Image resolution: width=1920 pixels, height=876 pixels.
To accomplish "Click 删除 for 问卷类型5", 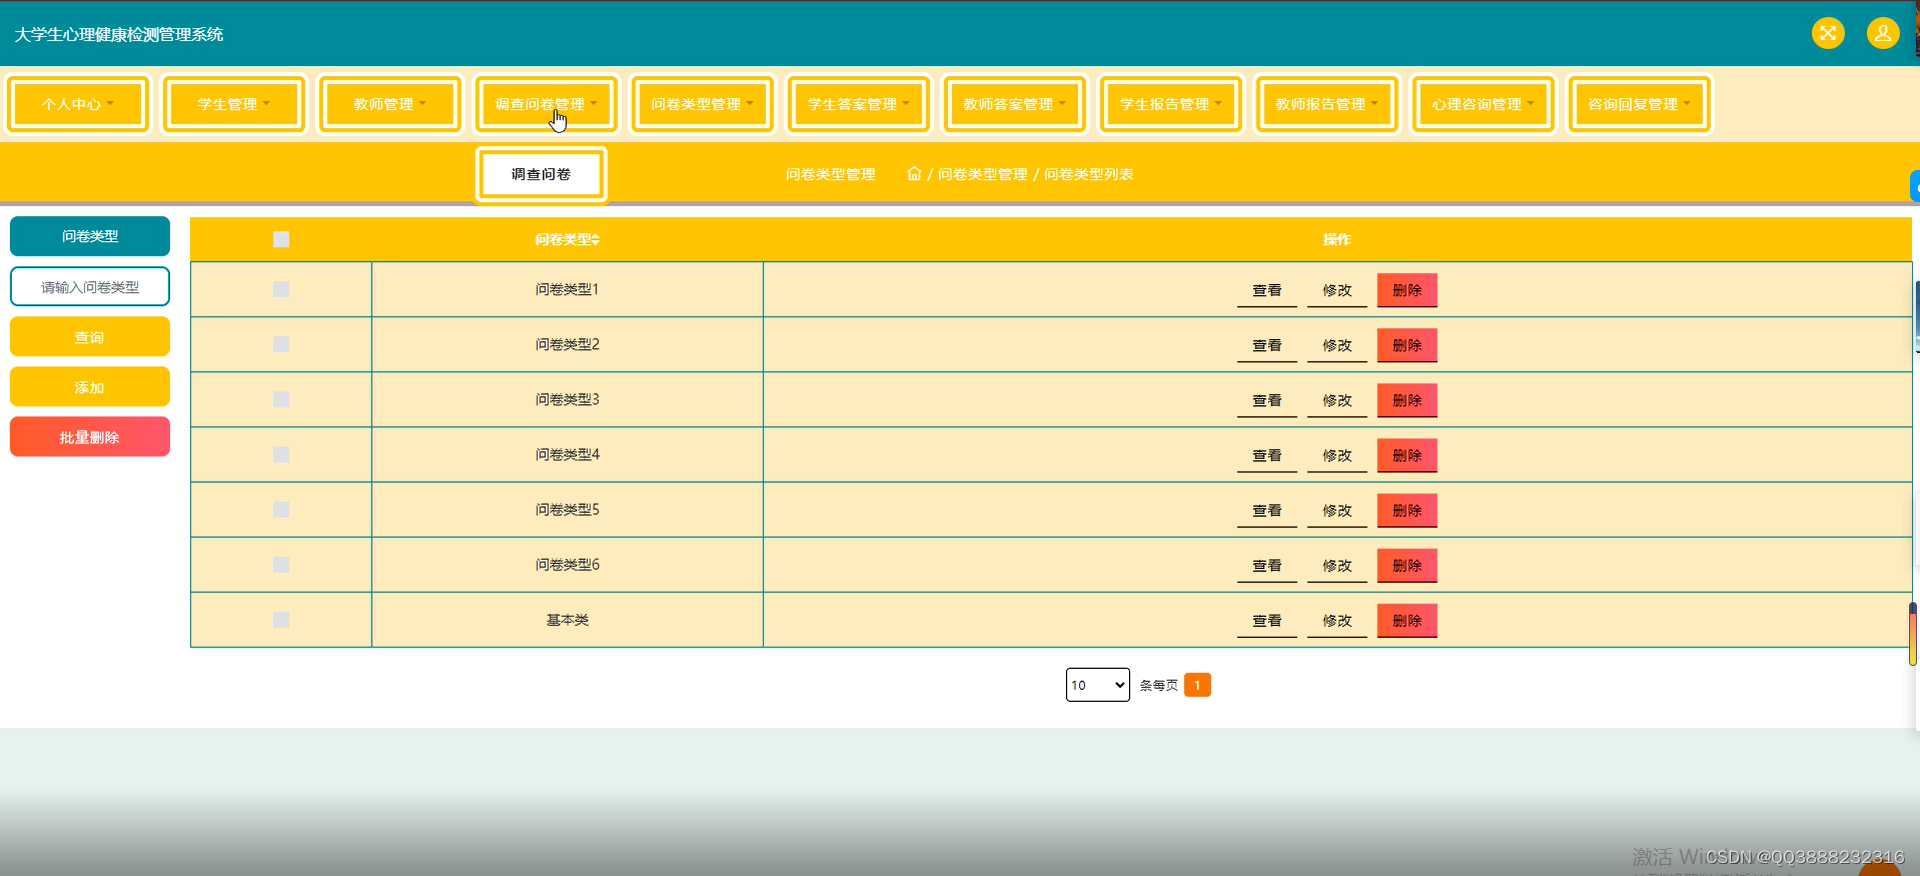I will (x=1407, y=510).
